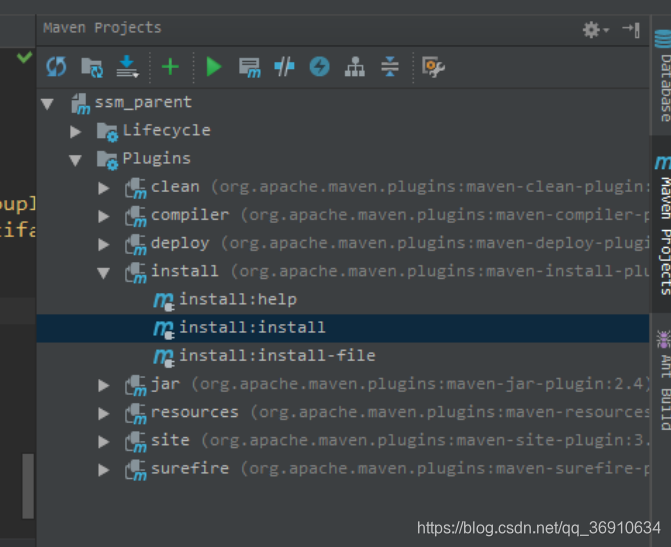Click the clean plugin label
671x547 pixels.
175,187
